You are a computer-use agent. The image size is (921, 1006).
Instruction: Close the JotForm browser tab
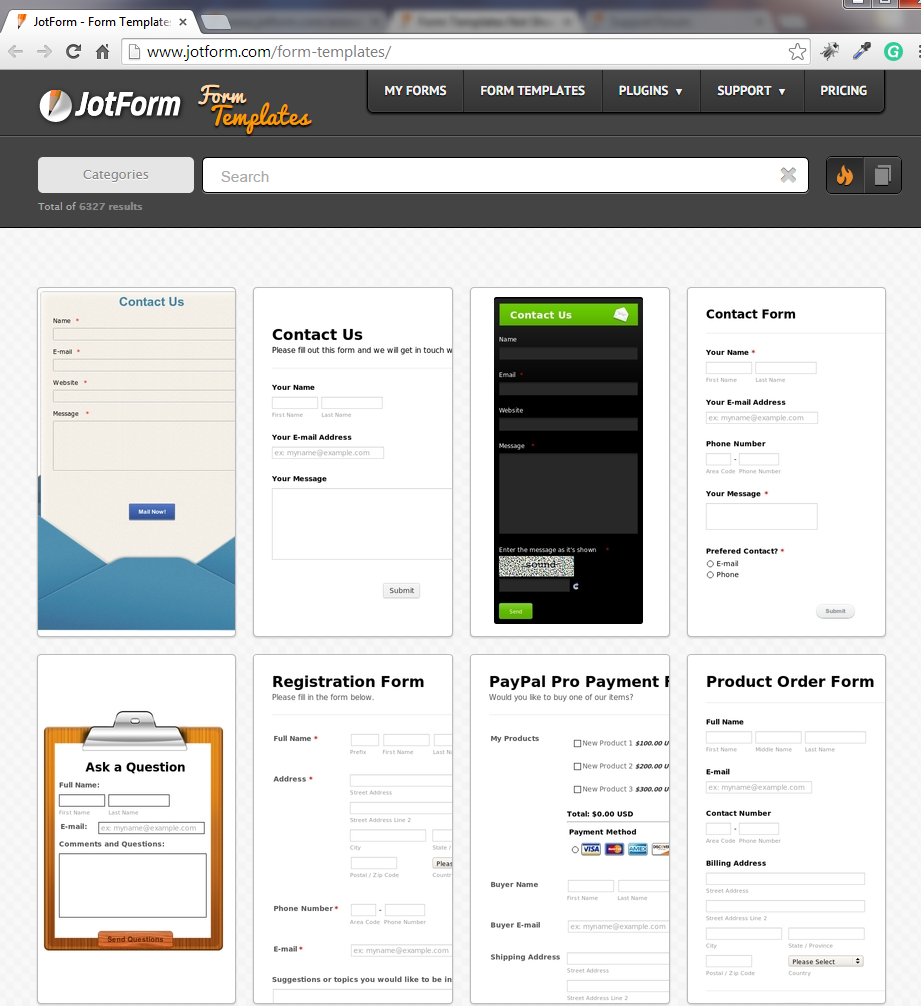pos(183,22)
